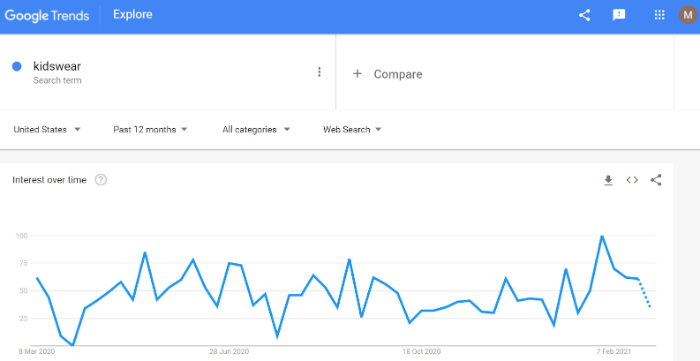The image size is (700, 361).
Task: Click the share icon in the top header
Action: (584, 15)
